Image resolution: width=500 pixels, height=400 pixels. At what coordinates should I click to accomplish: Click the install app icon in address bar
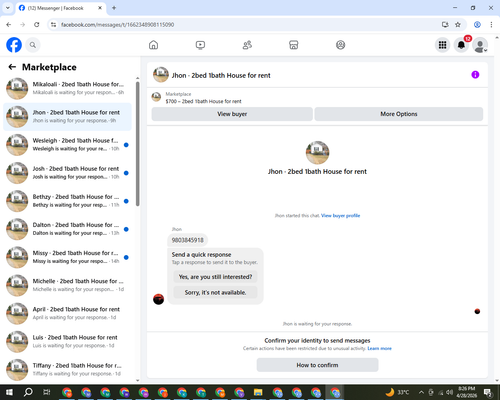click(445, 25)
